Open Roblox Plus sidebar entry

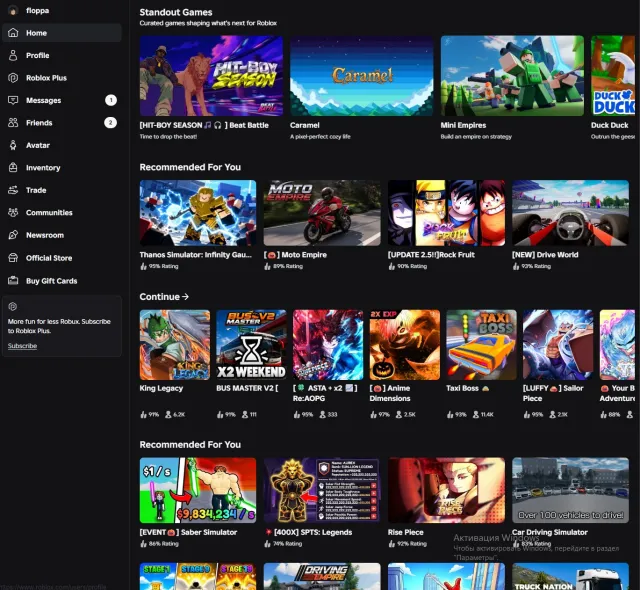click(62, 78)
